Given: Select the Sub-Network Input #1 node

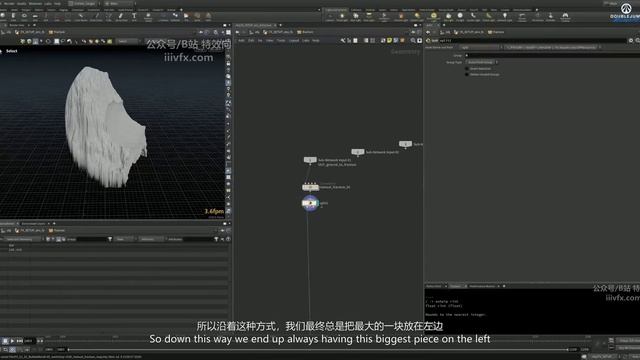Looking at the screenshot, I should pyautogui.click(x=310, y=160).
